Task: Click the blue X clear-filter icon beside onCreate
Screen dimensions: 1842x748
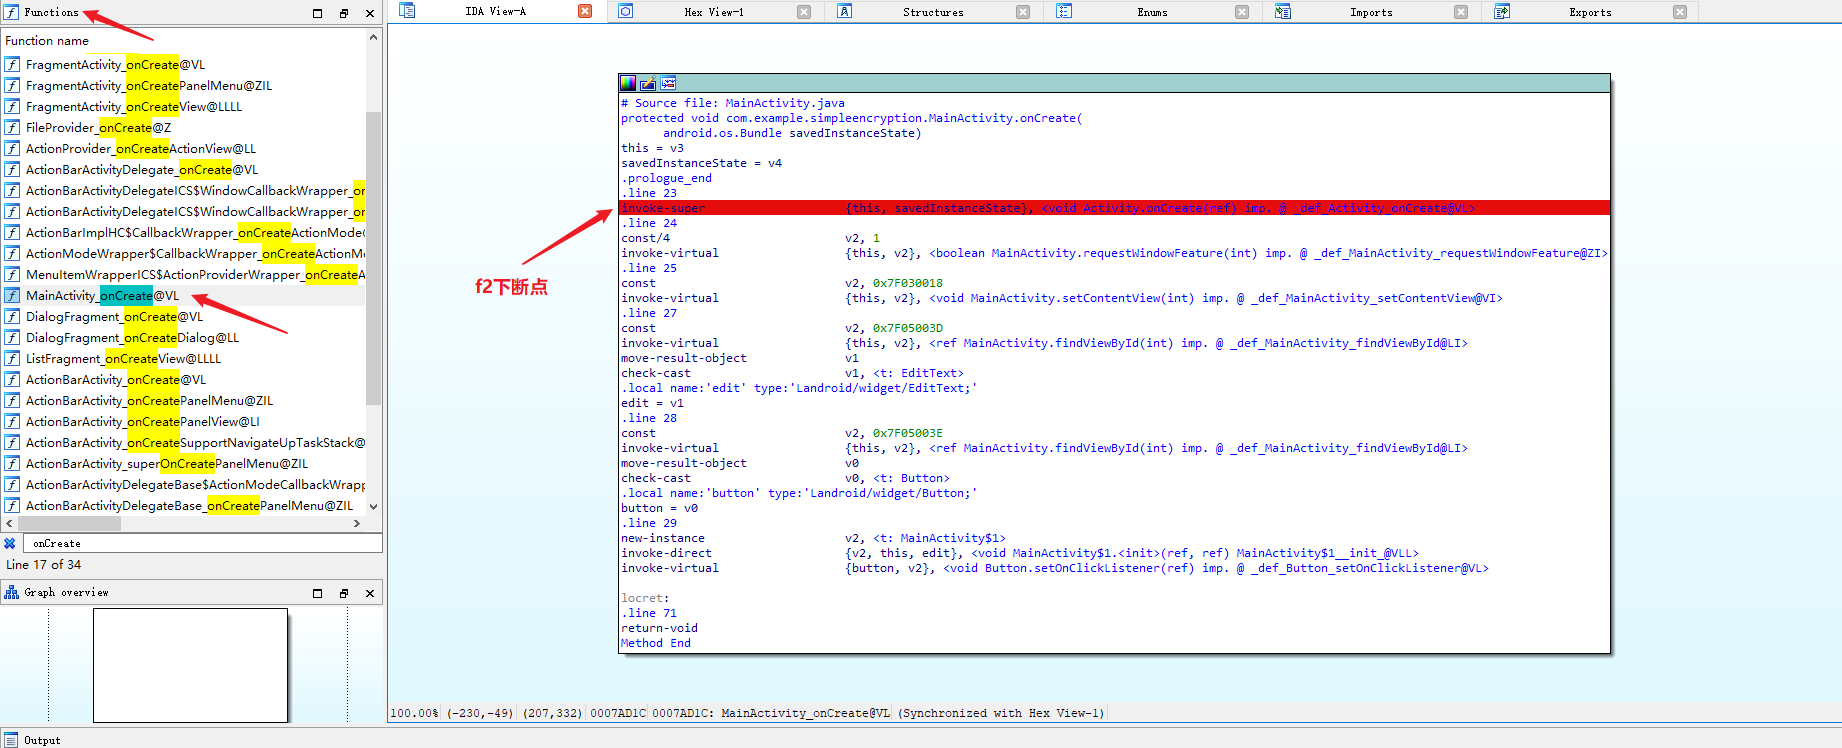Action: click(10, 543)
